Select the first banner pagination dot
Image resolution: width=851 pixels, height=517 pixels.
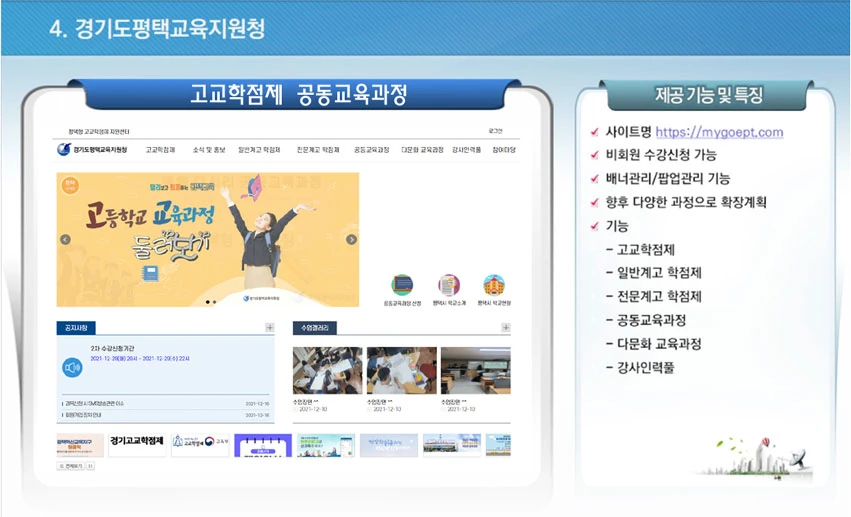208,302
